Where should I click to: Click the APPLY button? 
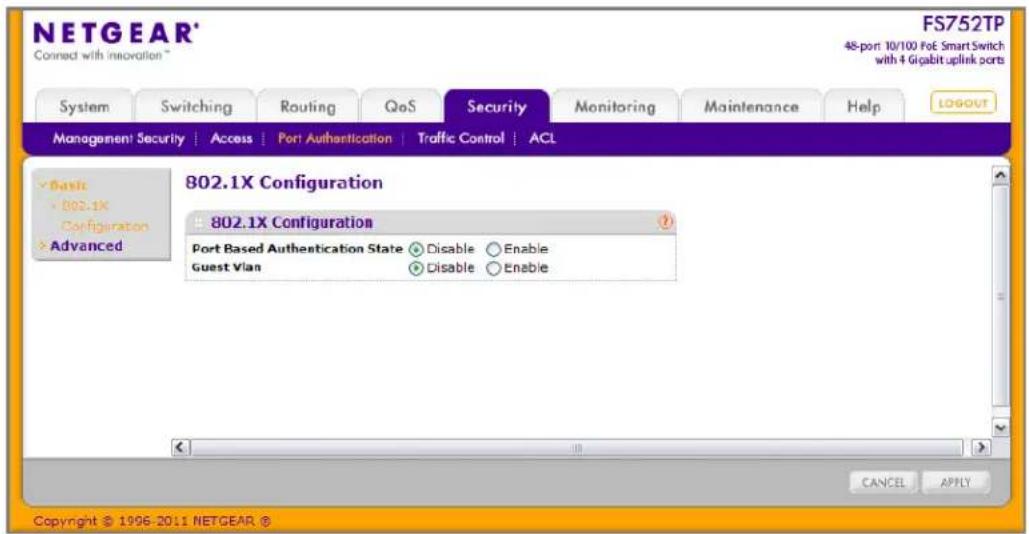tap(956, 483)
